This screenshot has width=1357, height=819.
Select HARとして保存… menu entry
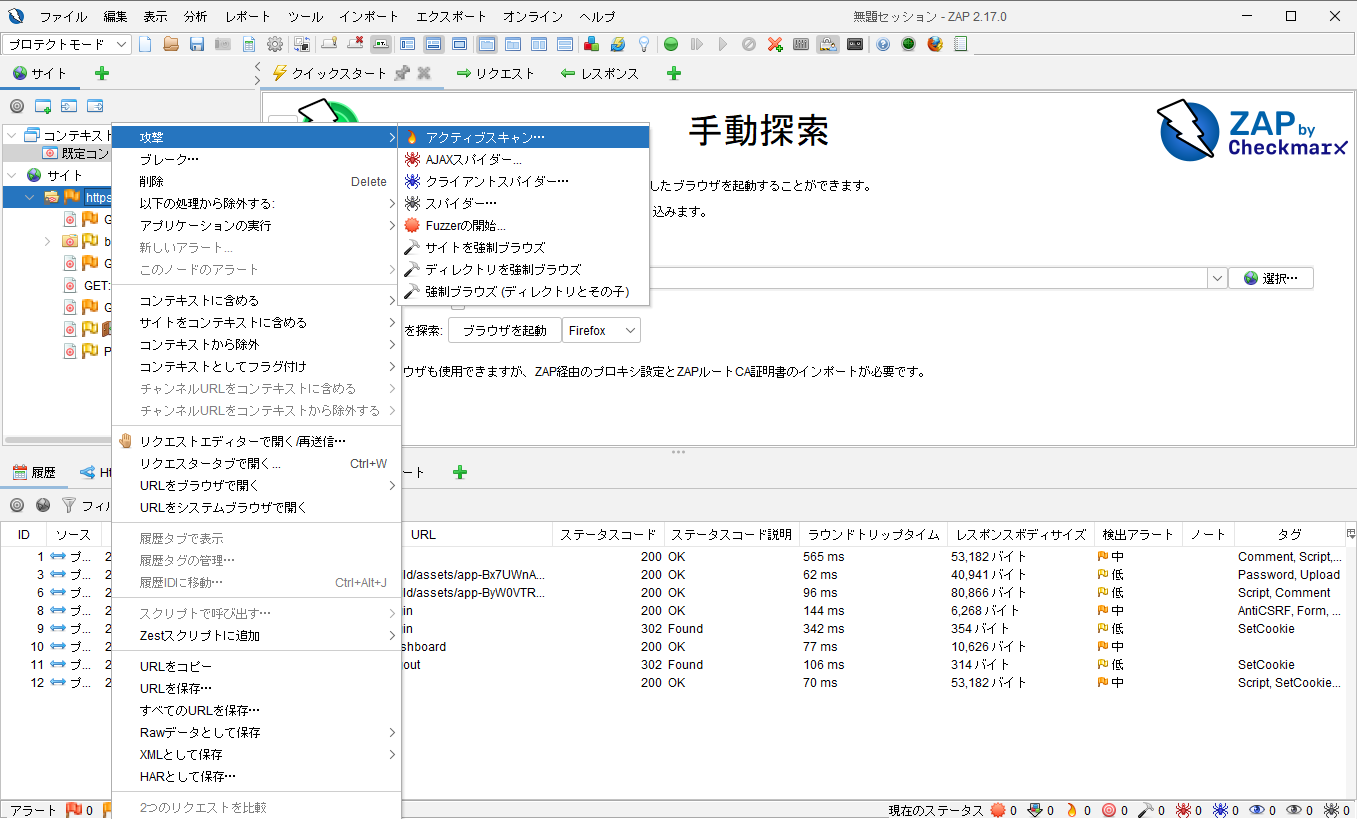pyautogui.click(x=256, y=776)
